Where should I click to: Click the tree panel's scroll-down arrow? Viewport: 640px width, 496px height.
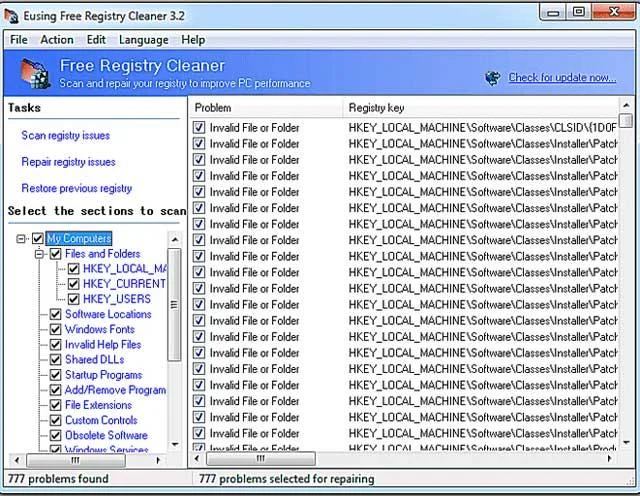tap(175, 444)
